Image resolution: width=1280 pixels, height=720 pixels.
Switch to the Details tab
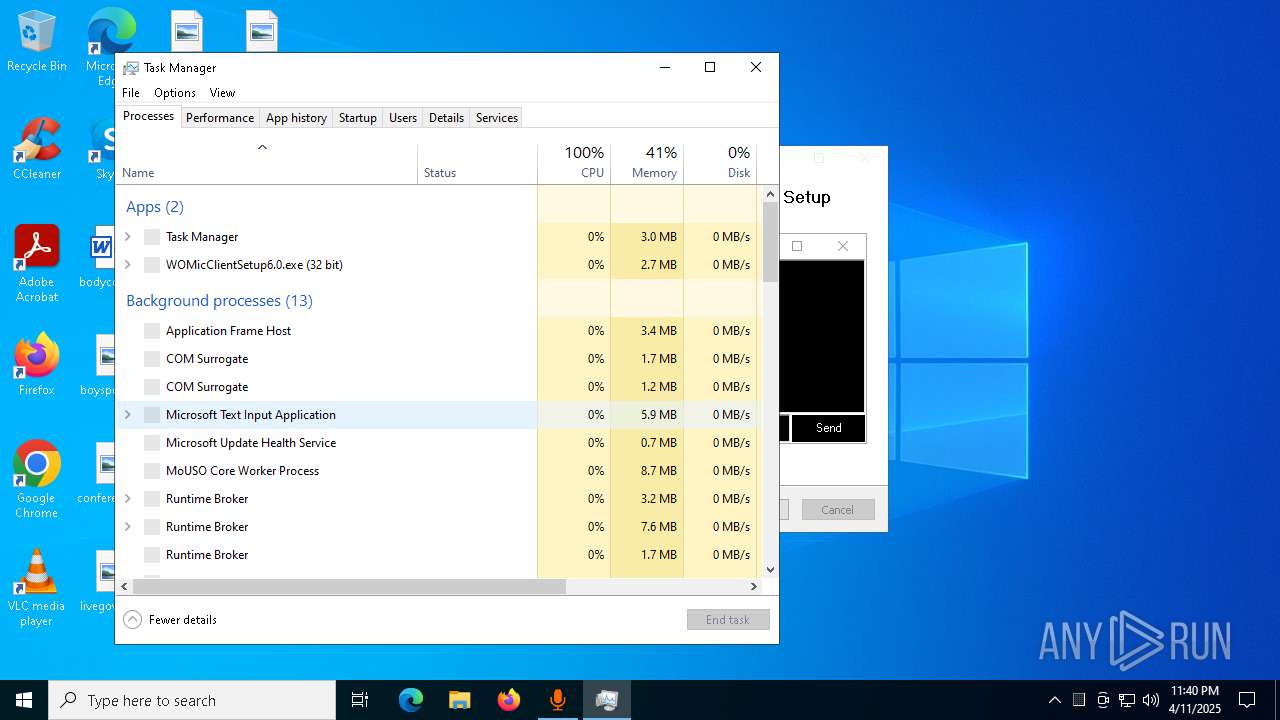point(446,118)
